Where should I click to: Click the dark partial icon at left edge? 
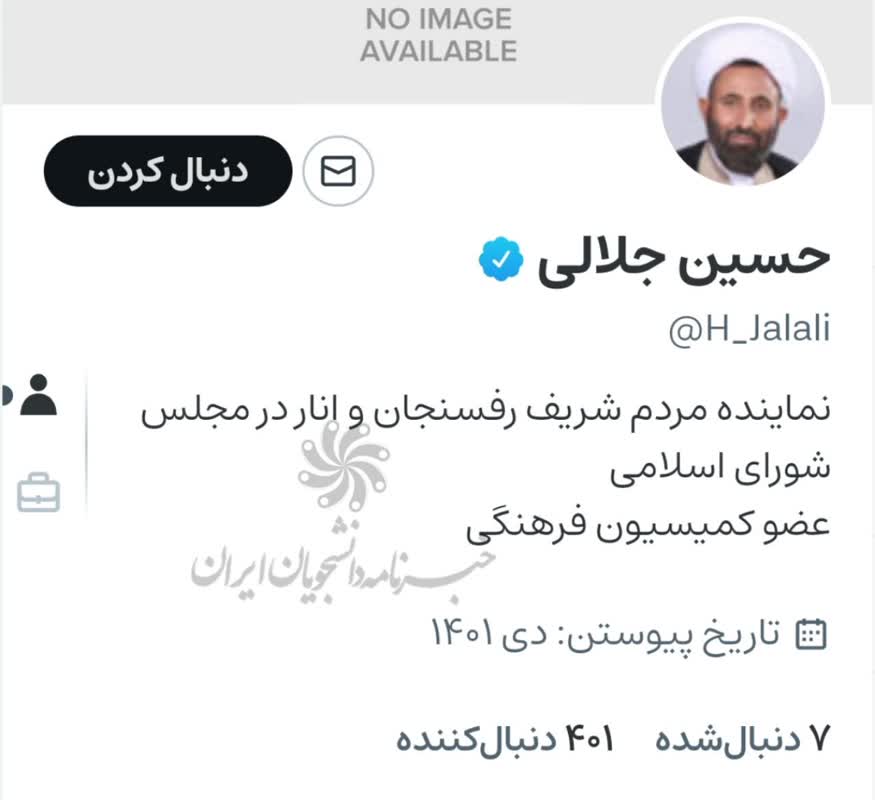[x=7, y=395]
